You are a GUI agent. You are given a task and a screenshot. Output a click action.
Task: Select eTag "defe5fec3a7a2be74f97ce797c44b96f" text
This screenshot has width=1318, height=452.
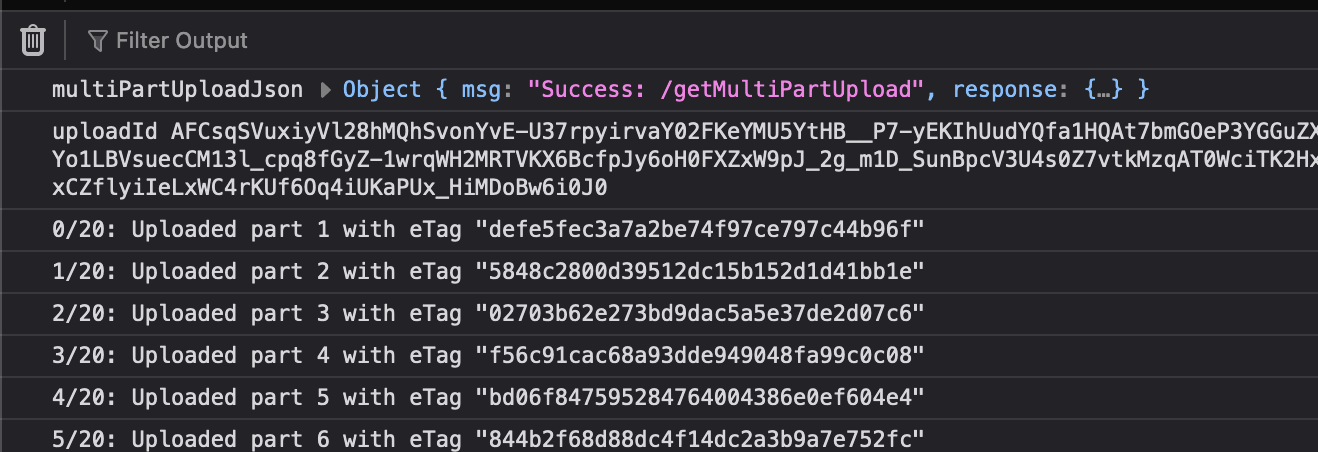tap(701, 230)
